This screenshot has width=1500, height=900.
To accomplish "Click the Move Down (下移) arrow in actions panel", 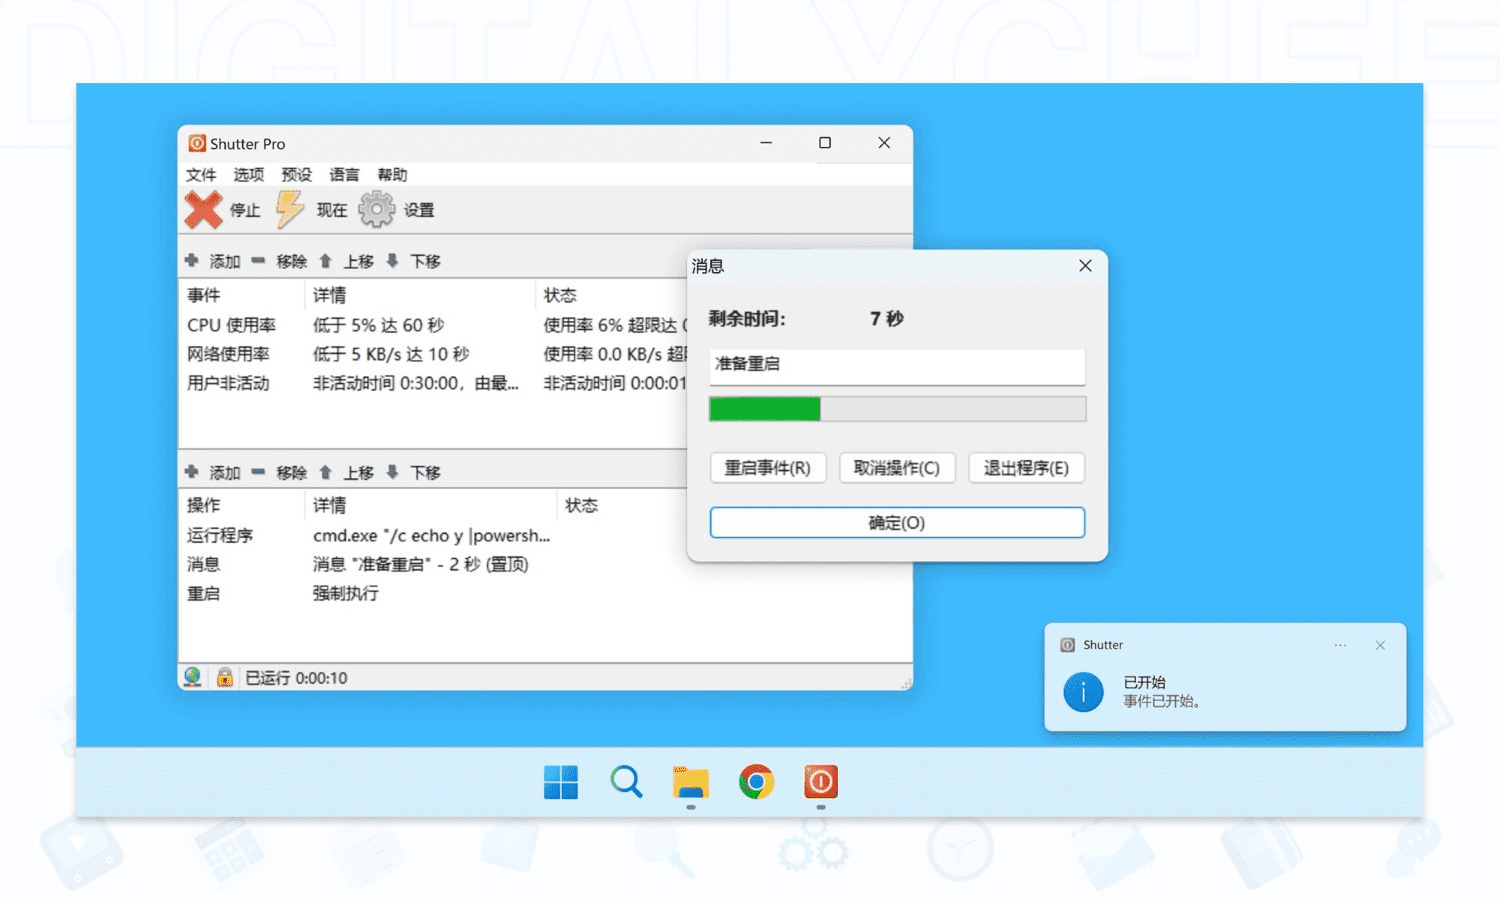I will click(392, 472).
